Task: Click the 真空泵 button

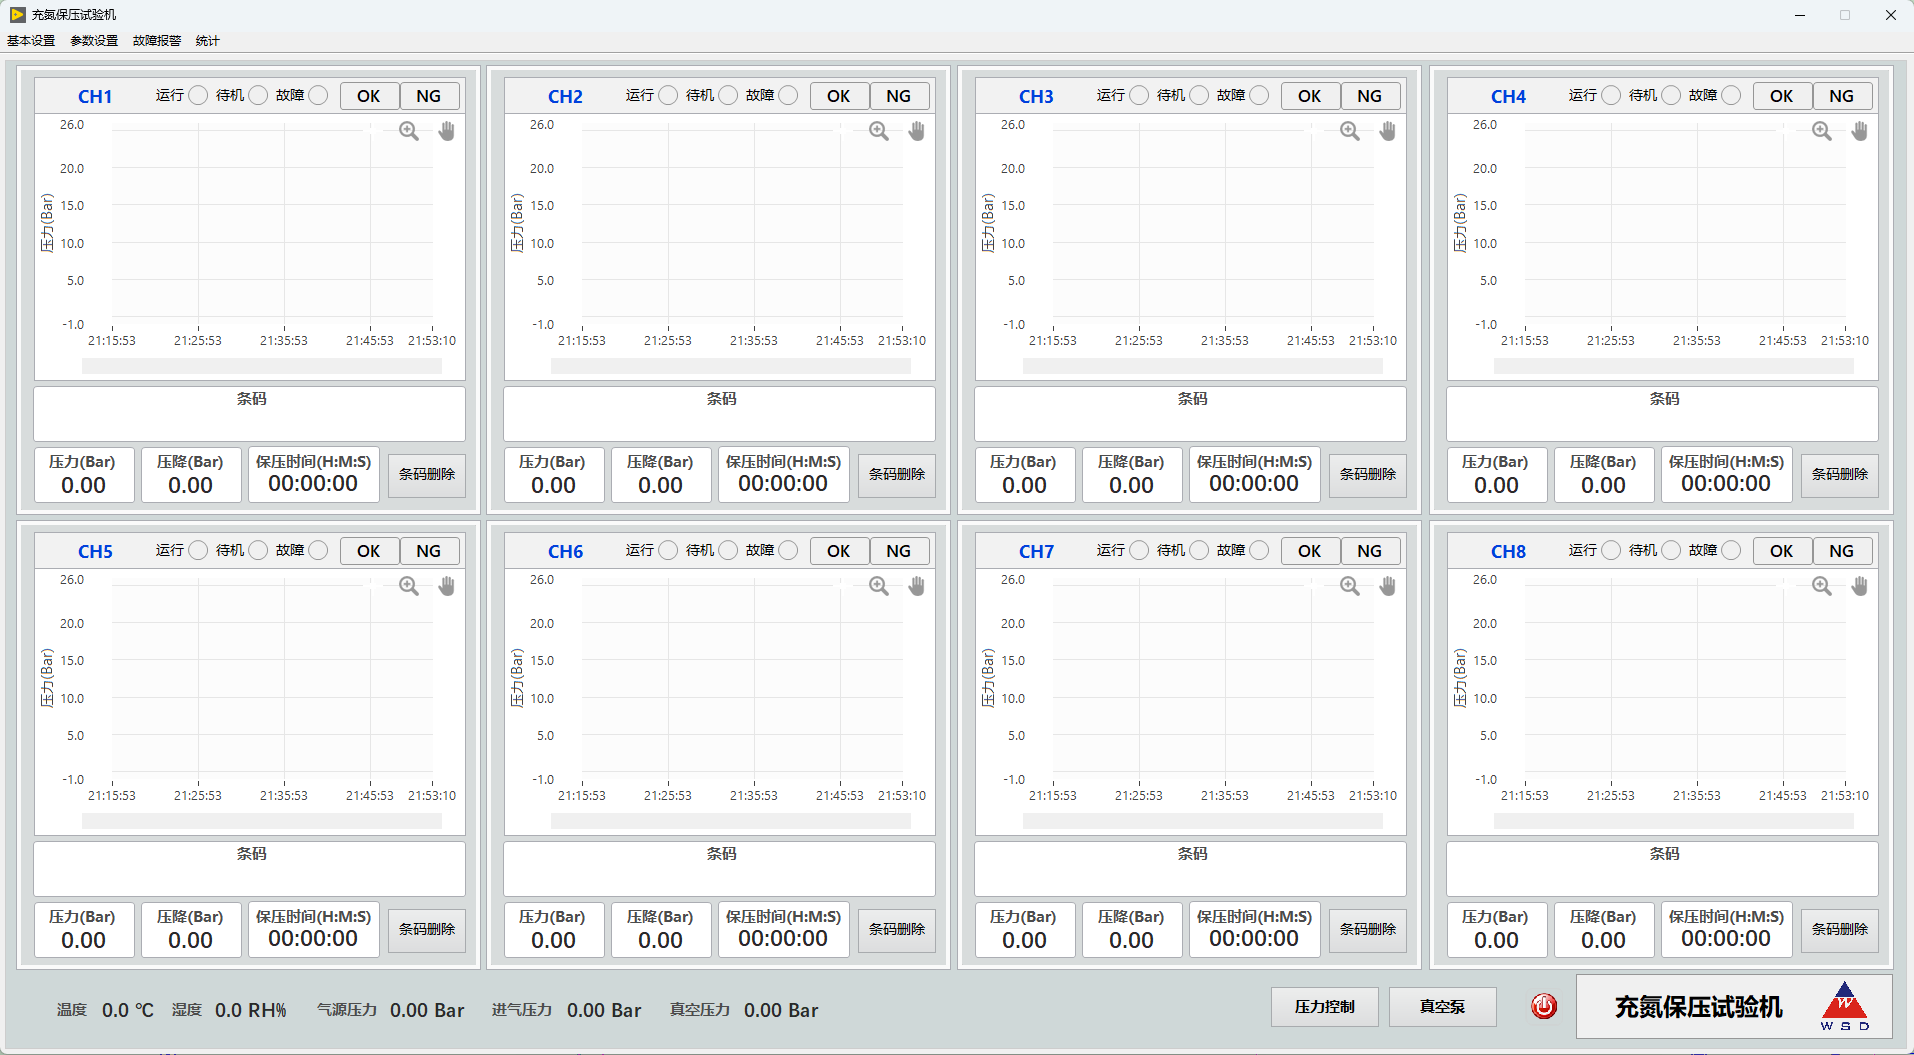Action: coord(1443,1007)
